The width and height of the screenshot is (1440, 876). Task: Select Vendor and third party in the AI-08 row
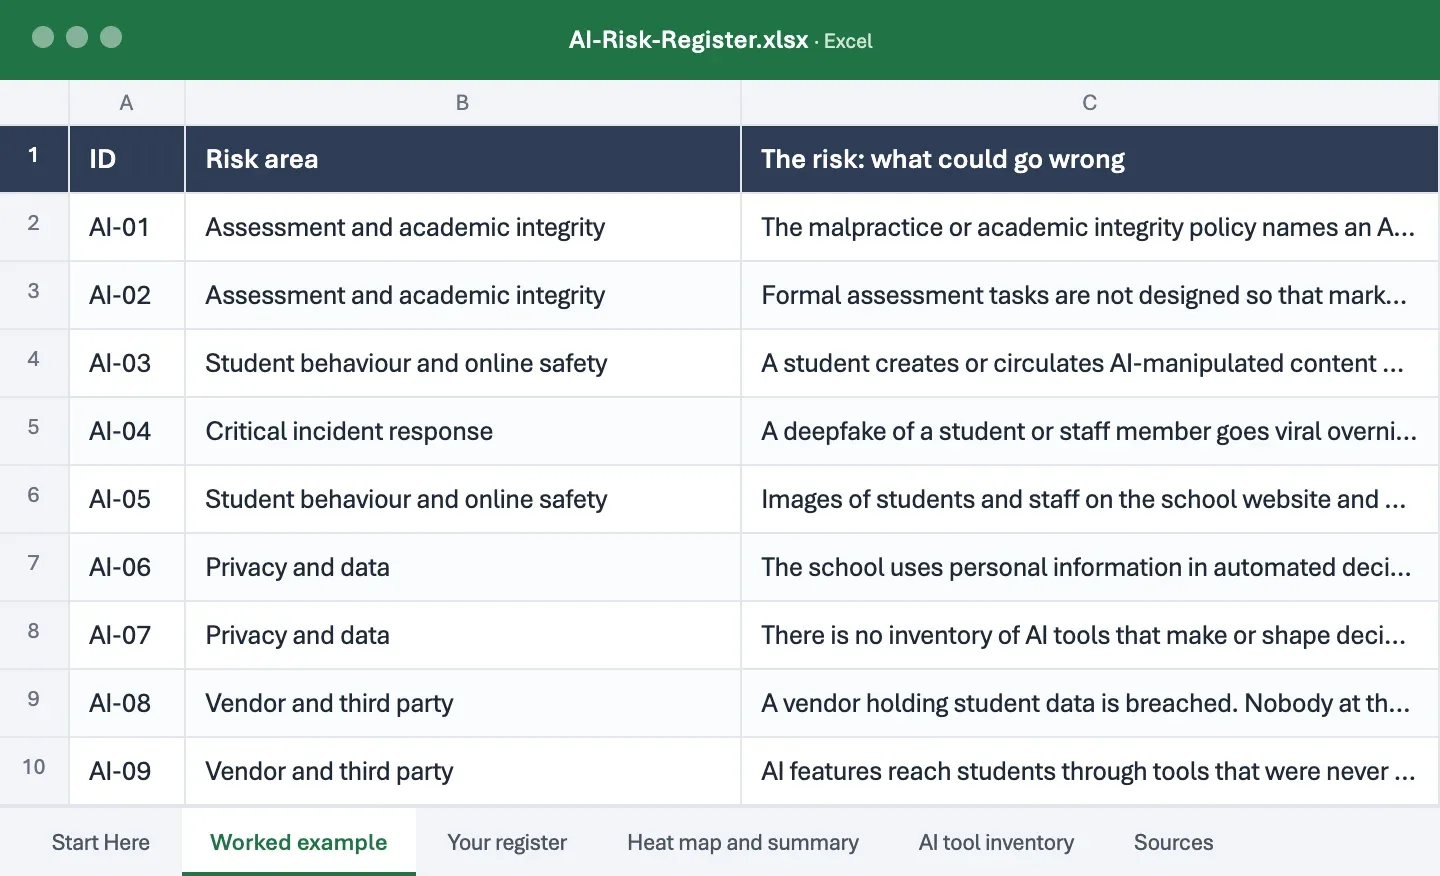(463, 703)
